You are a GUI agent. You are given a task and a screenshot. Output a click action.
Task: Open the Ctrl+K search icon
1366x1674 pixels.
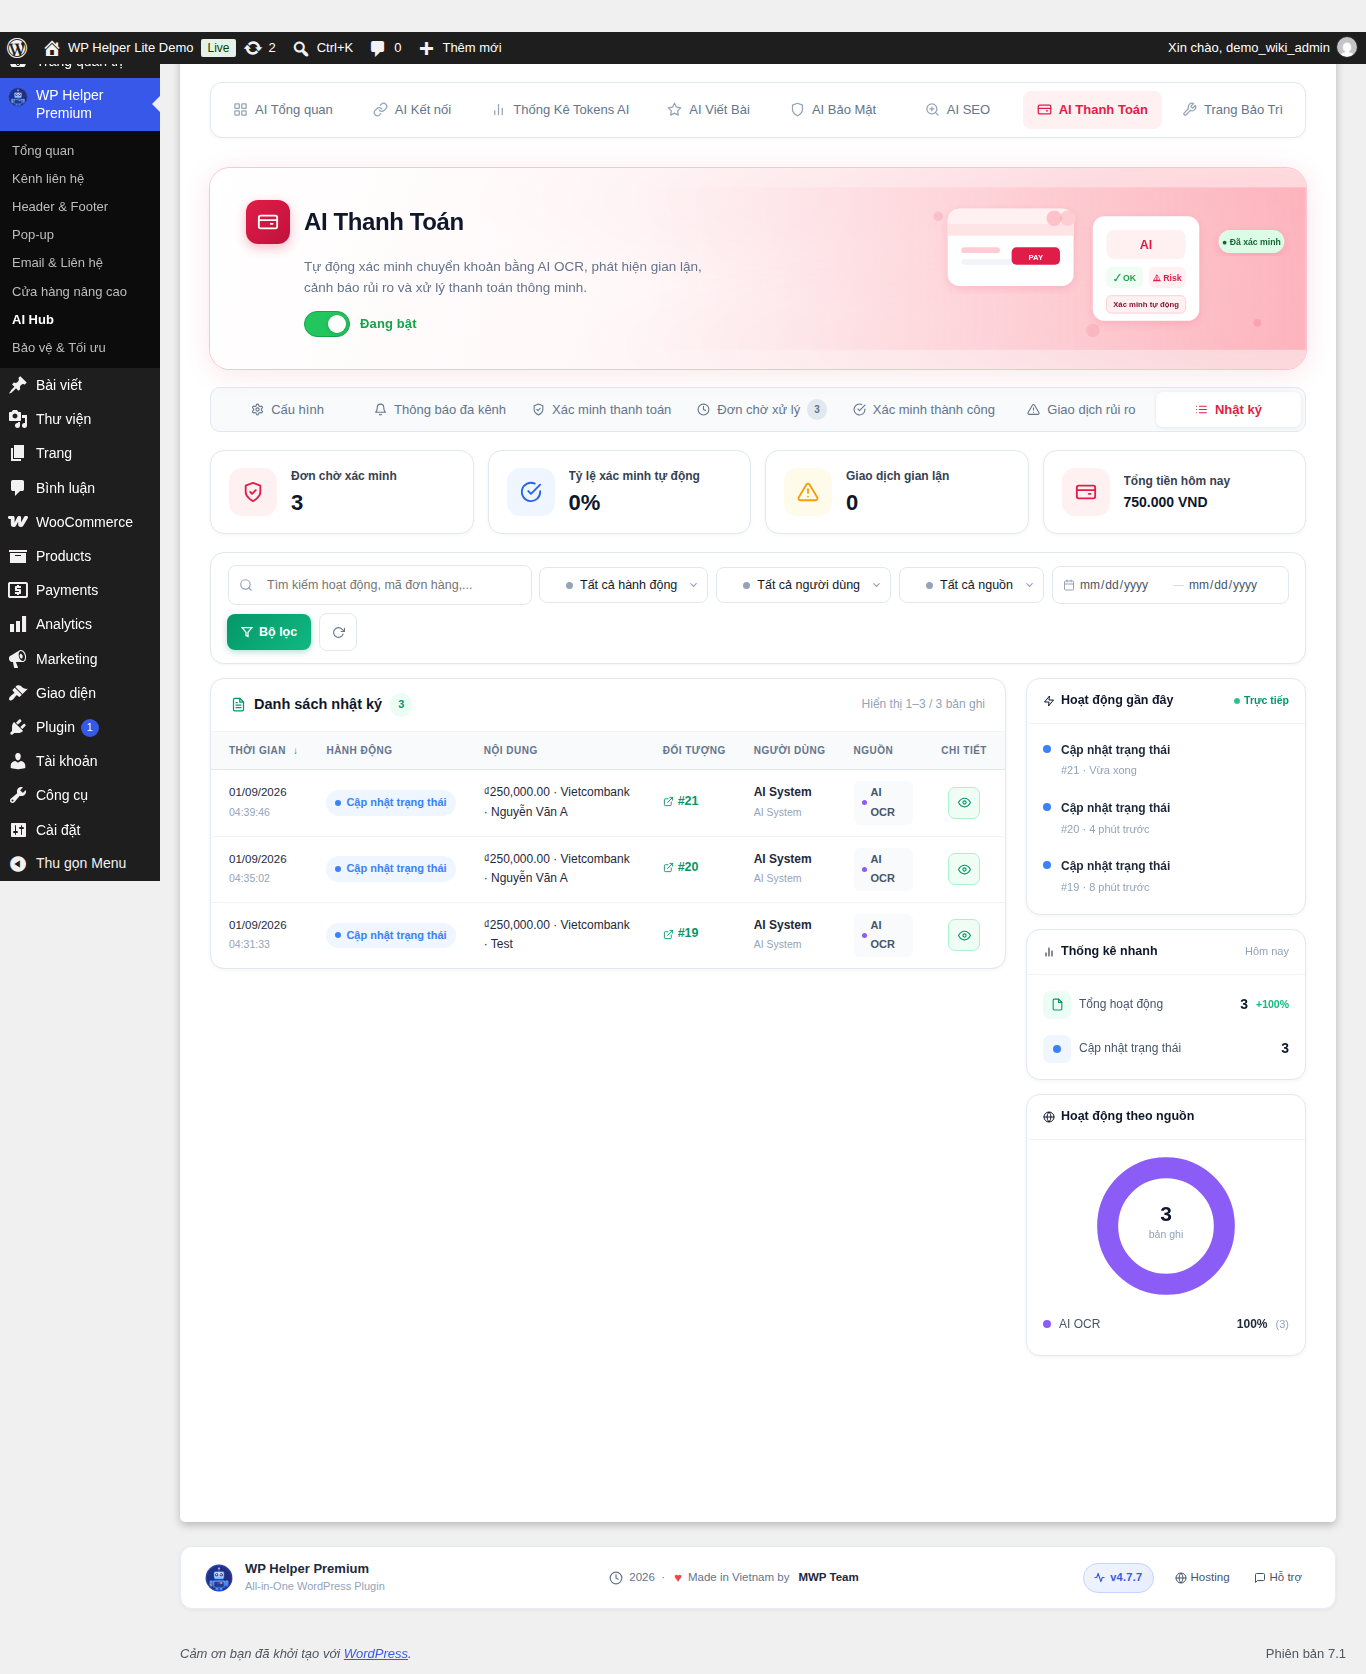coord(300,48)
